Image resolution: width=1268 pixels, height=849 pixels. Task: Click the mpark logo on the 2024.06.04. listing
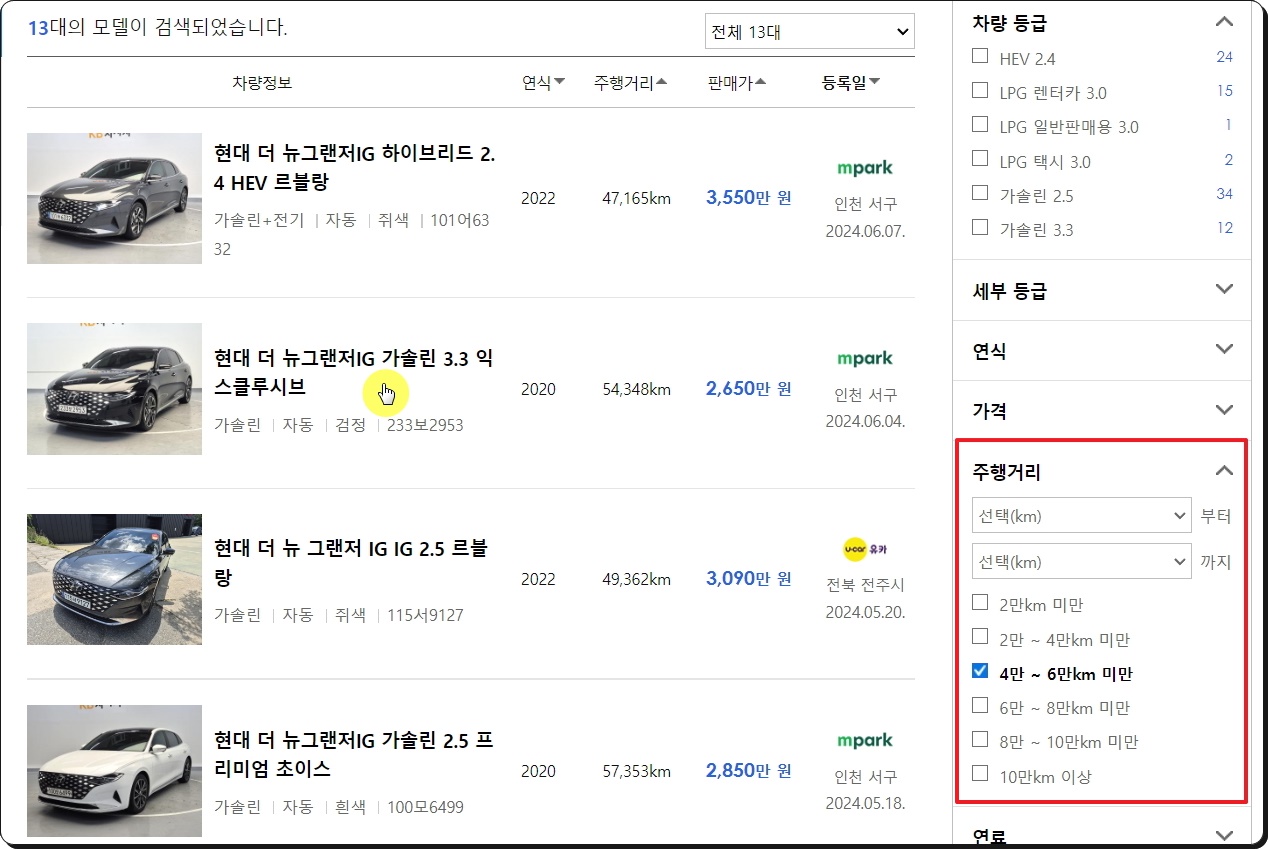tap(865, 358)
